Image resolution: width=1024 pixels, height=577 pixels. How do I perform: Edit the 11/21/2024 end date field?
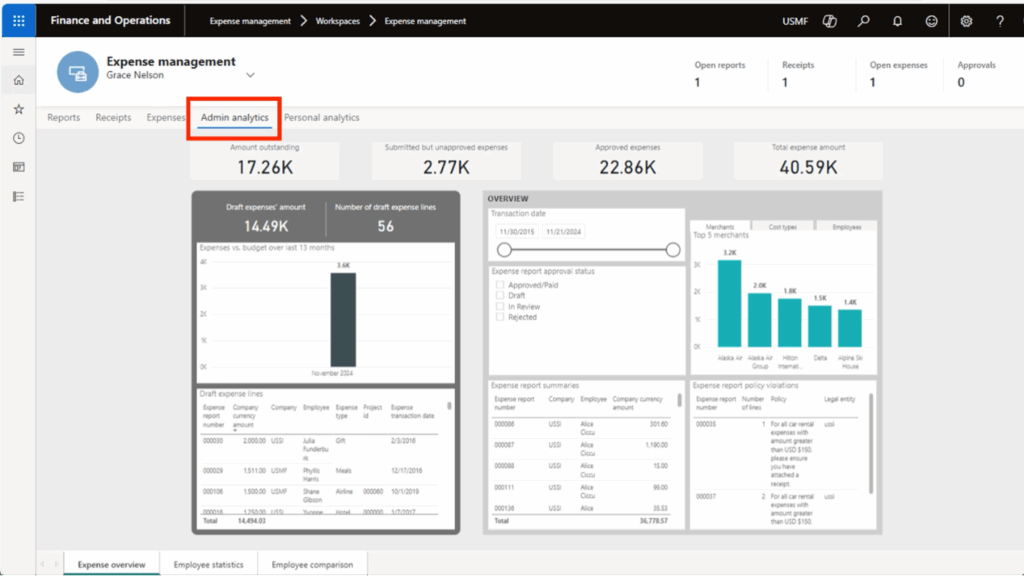(x=564, y=232)
